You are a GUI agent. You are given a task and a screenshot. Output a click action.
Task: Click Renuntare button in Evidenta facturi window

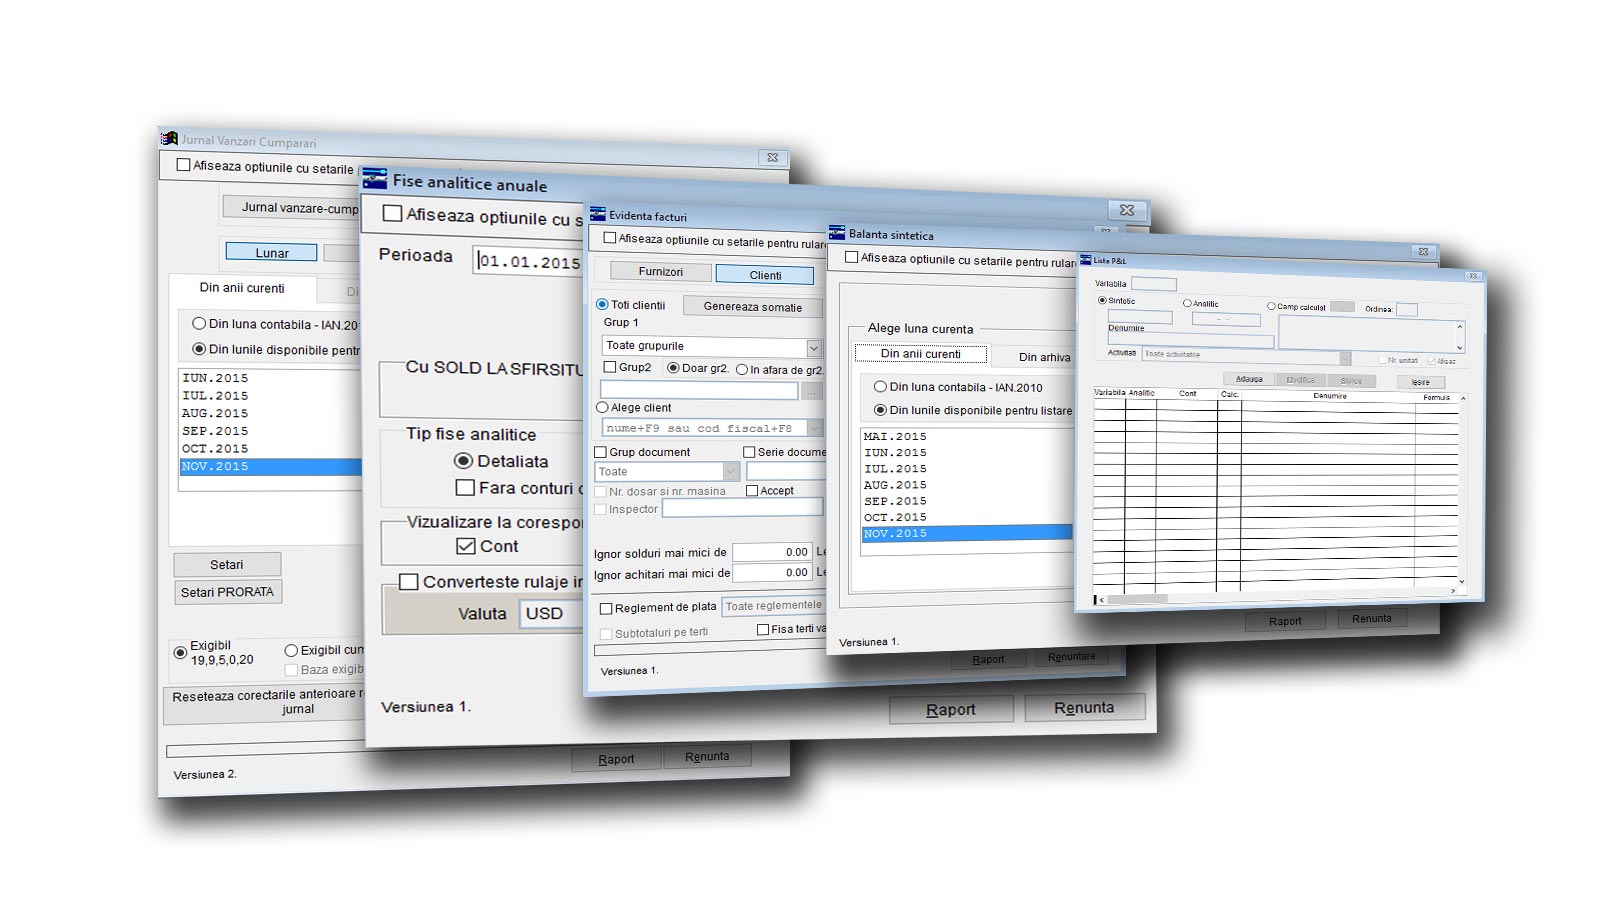coord(1071,656)
